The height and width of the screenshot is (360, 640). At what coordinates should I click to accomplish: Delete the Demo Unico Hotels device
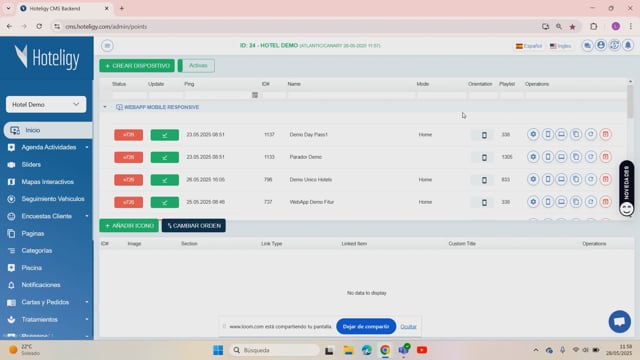coord(605,179)
